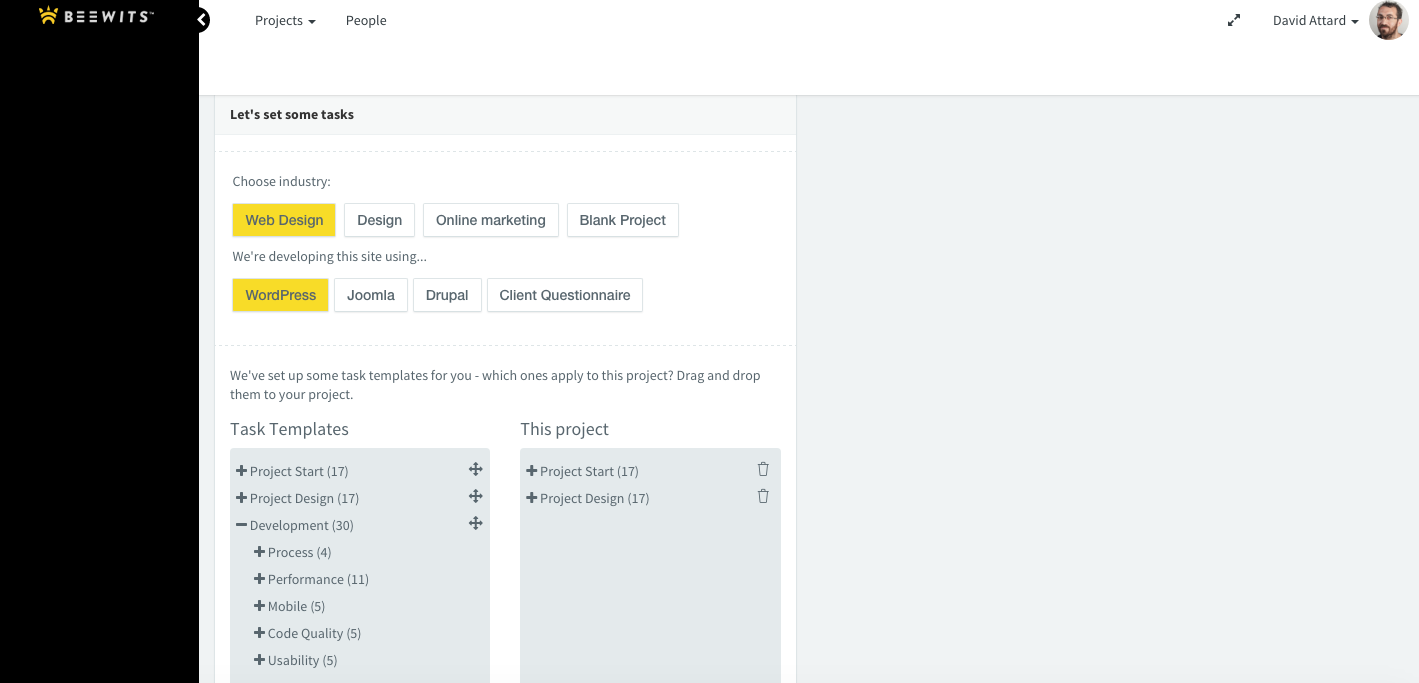Go to the People page
Viewport: 1419px width, 683px height.
tap(366, 20)
